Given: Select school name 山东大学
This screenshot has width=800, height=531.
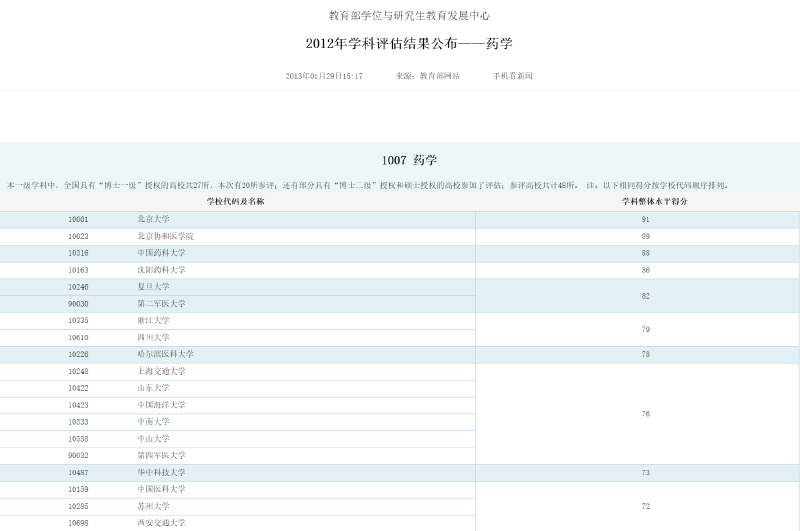Looking at the screenshot, I should pyautogui.click(x=153, y=388).
